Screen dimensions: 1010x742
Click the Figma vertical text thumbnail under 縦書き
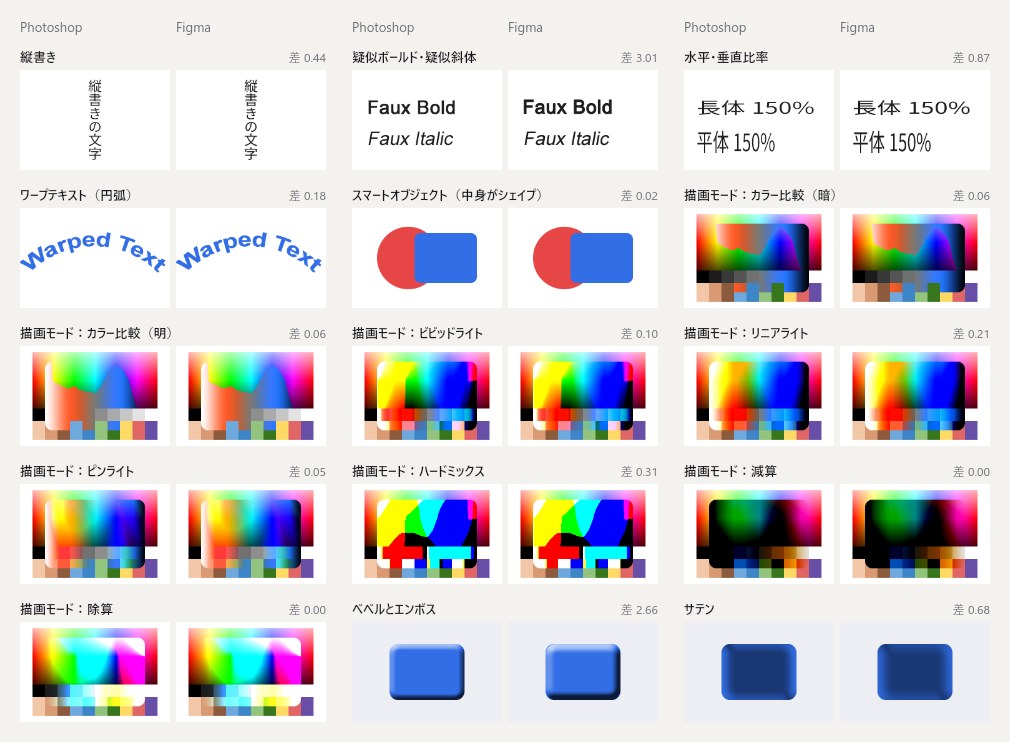251,120
